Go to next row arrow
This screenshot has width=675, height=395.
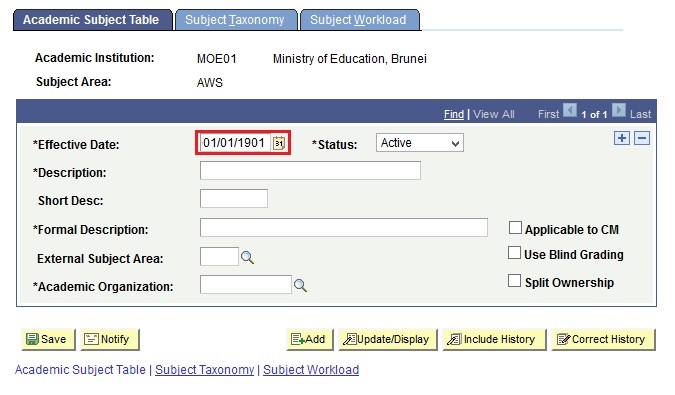619,111
